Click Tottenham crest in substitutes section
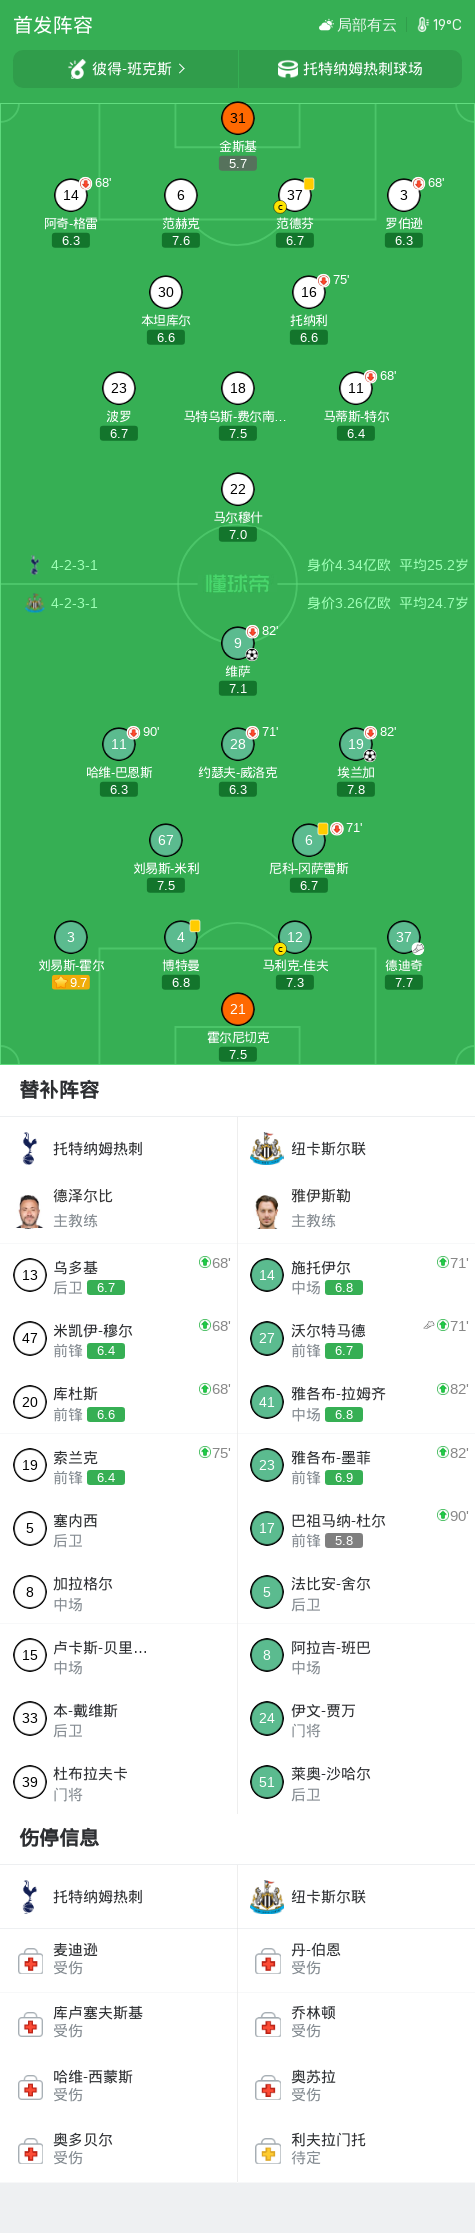This screenshot has height=2233, width=475. [x=30, y=1149]
